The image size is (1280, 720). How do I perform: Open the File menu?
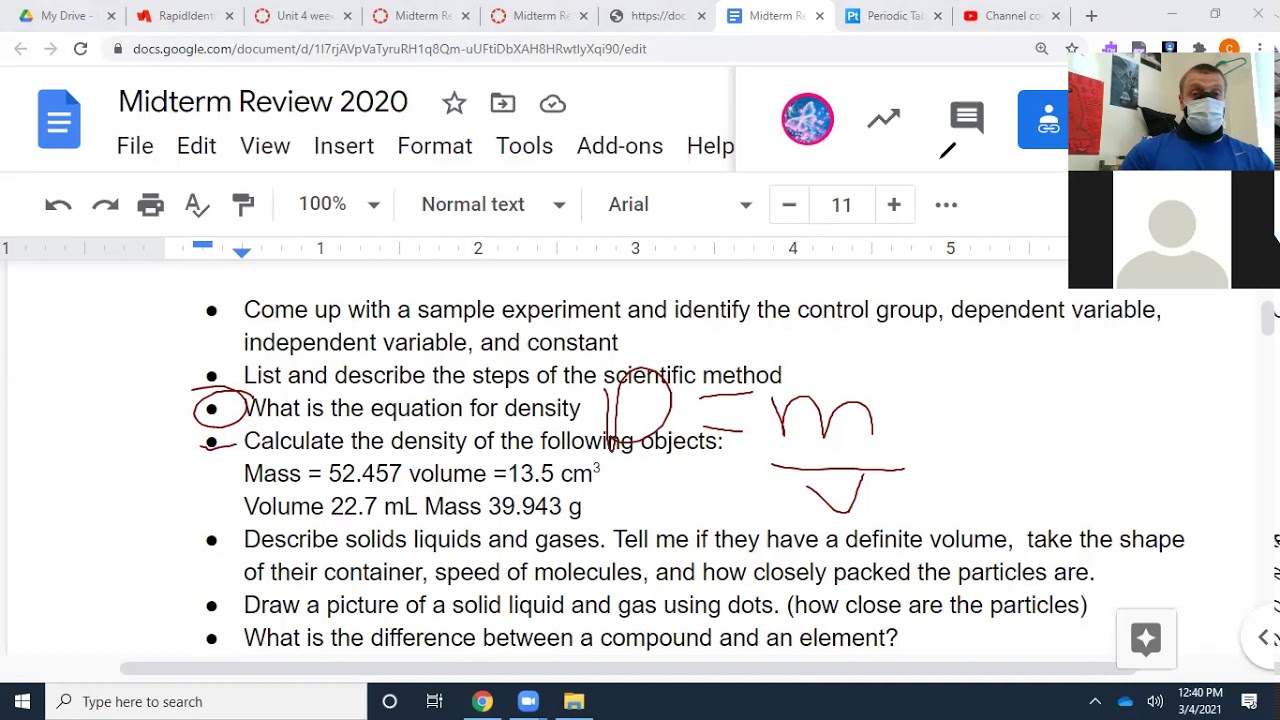click(135, 146)
